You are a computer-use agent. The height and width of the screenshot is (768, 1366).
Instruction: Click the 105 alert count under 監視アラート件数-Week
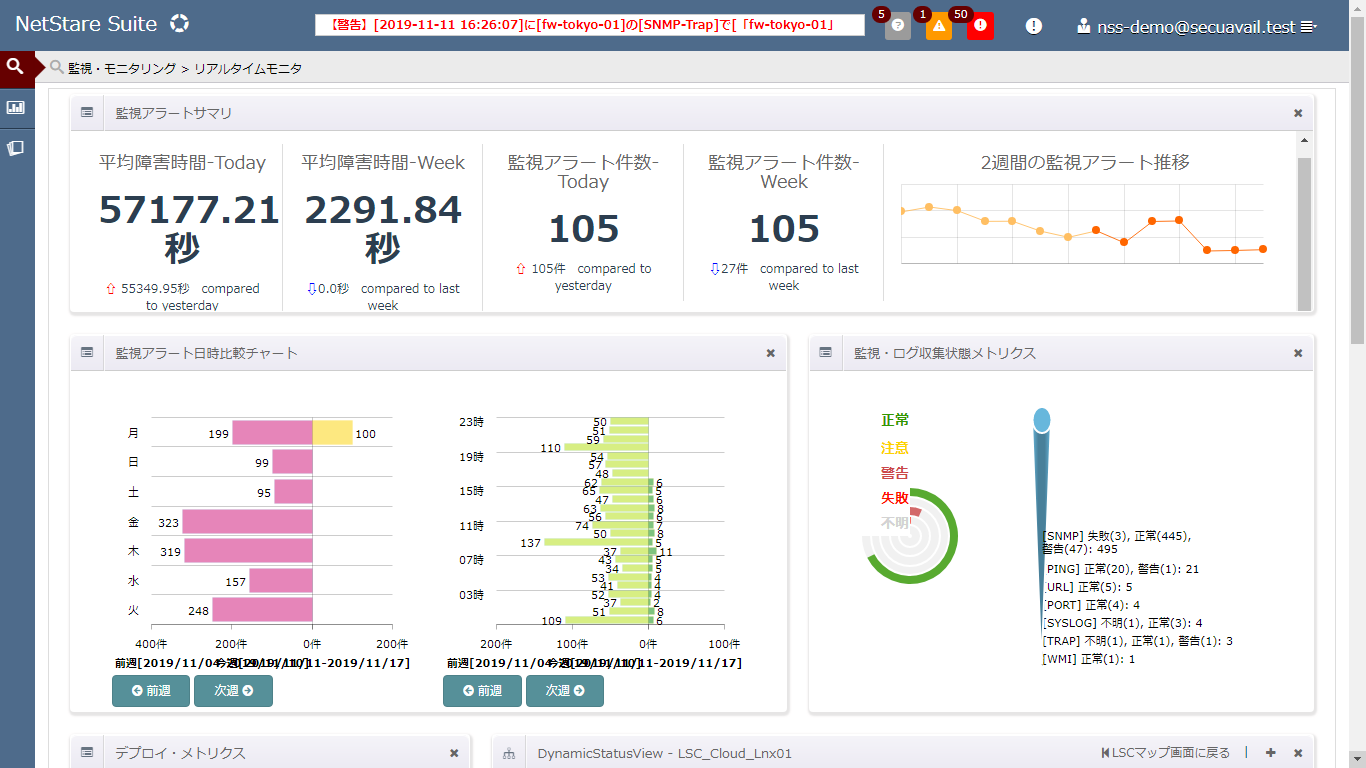(784, 229)
